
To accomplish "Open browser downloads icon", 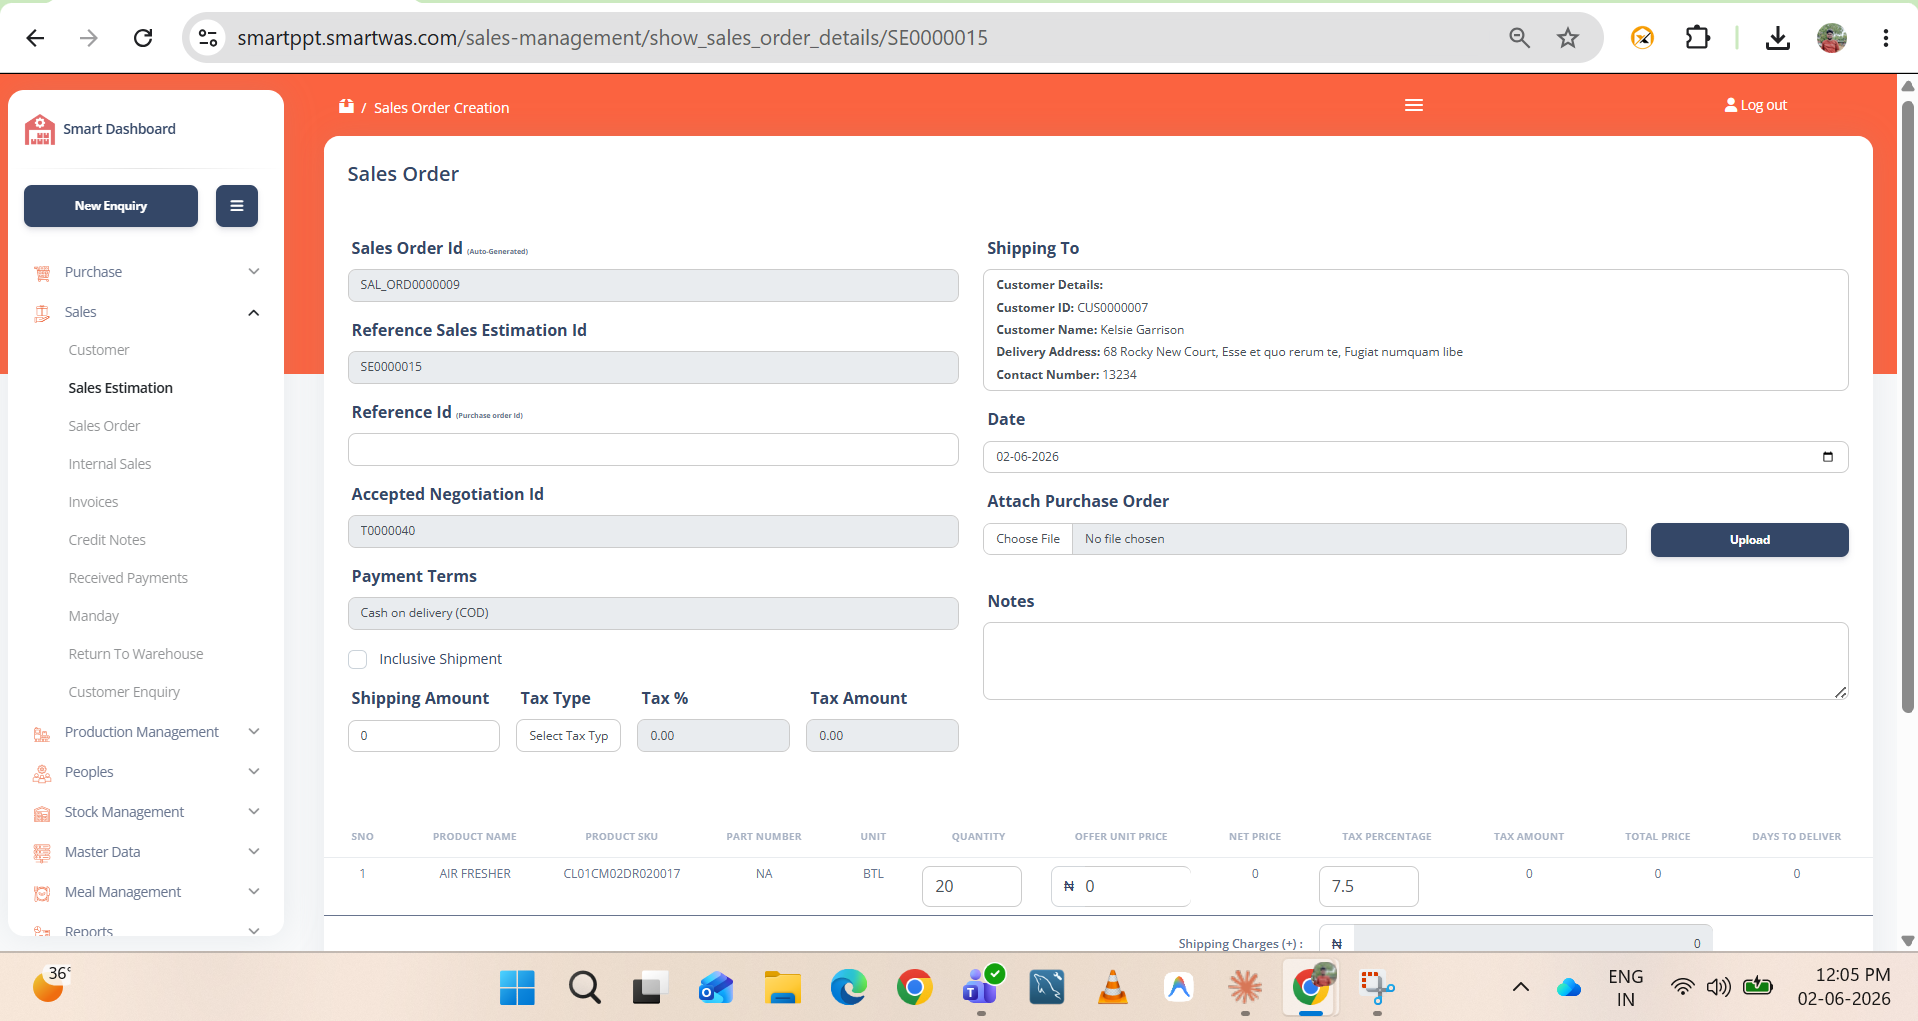I will [1778, 38].
